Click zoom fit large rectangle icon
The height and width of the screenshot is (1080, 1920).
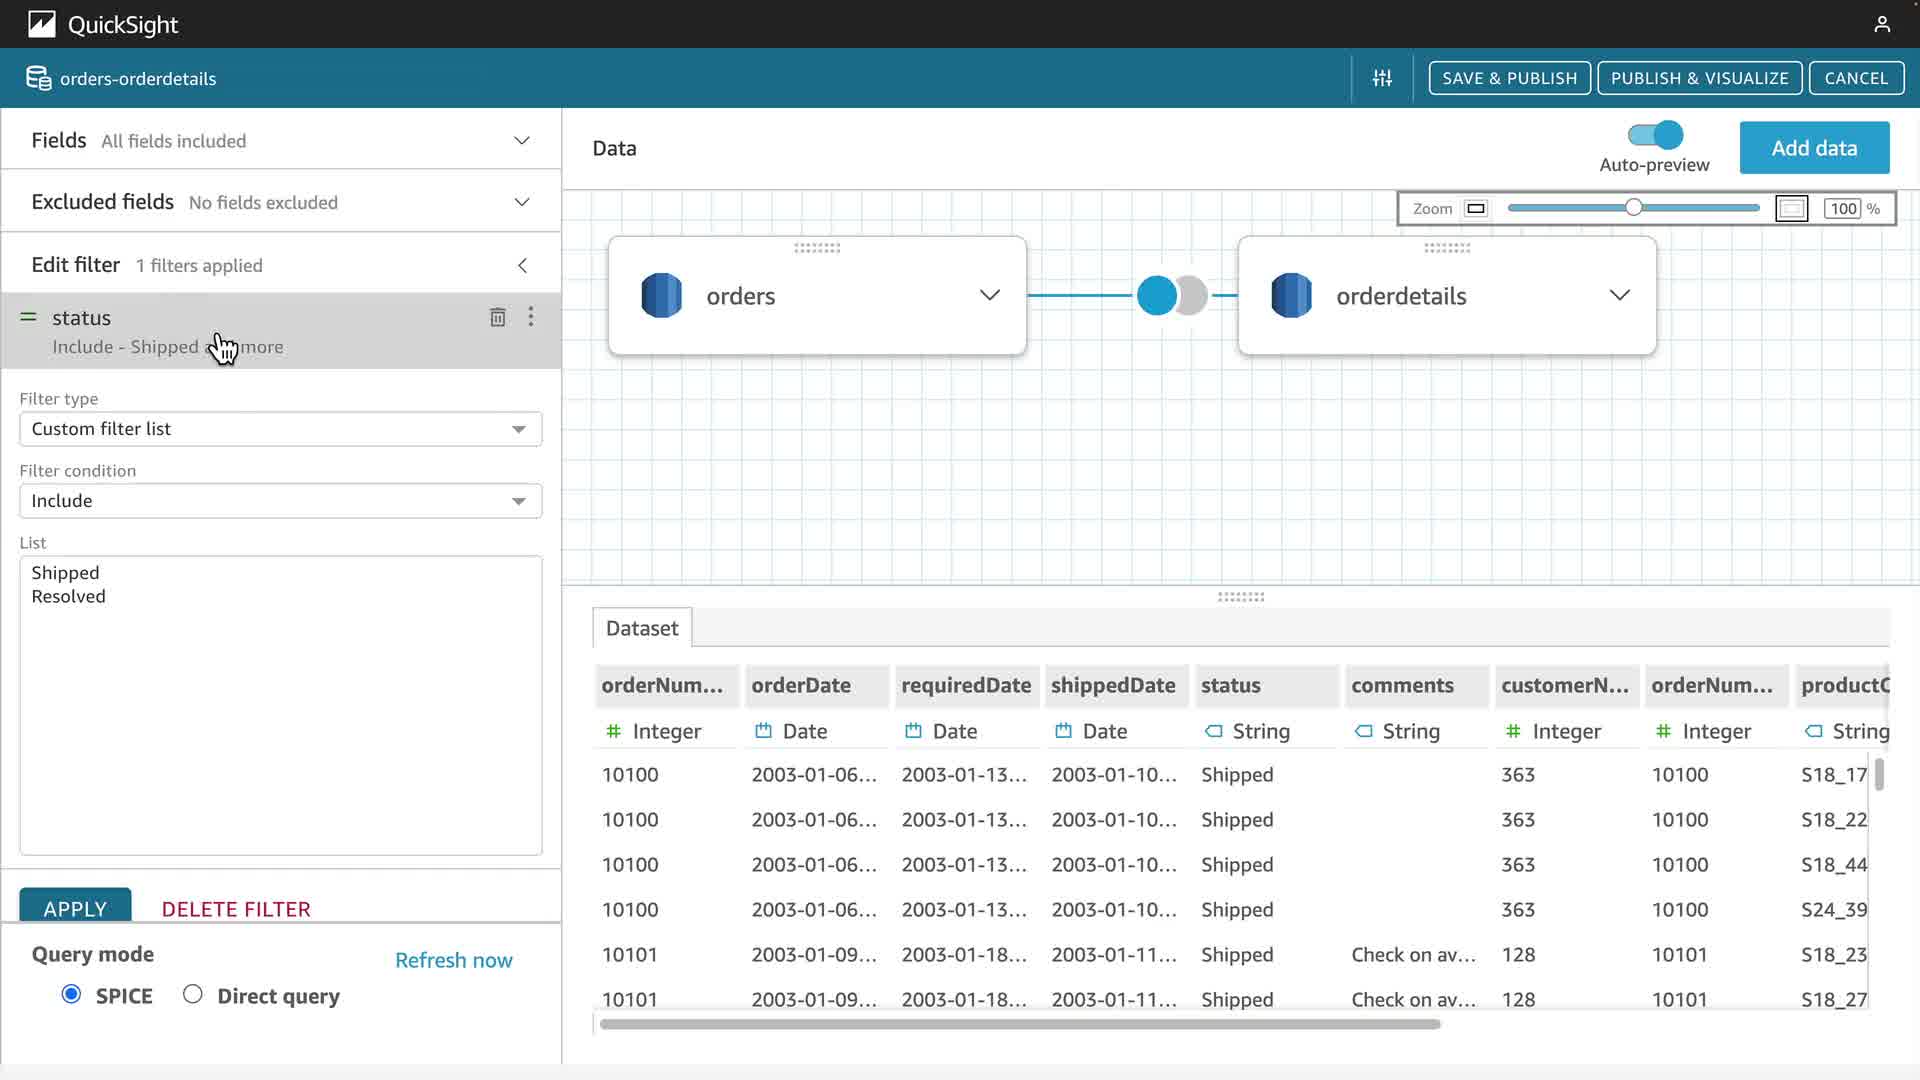1791,209
